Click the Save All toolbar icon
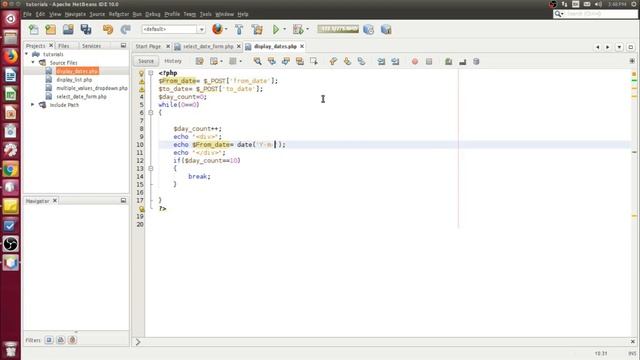Viewport: 640px width, 360px height. [x=86, y=29]
